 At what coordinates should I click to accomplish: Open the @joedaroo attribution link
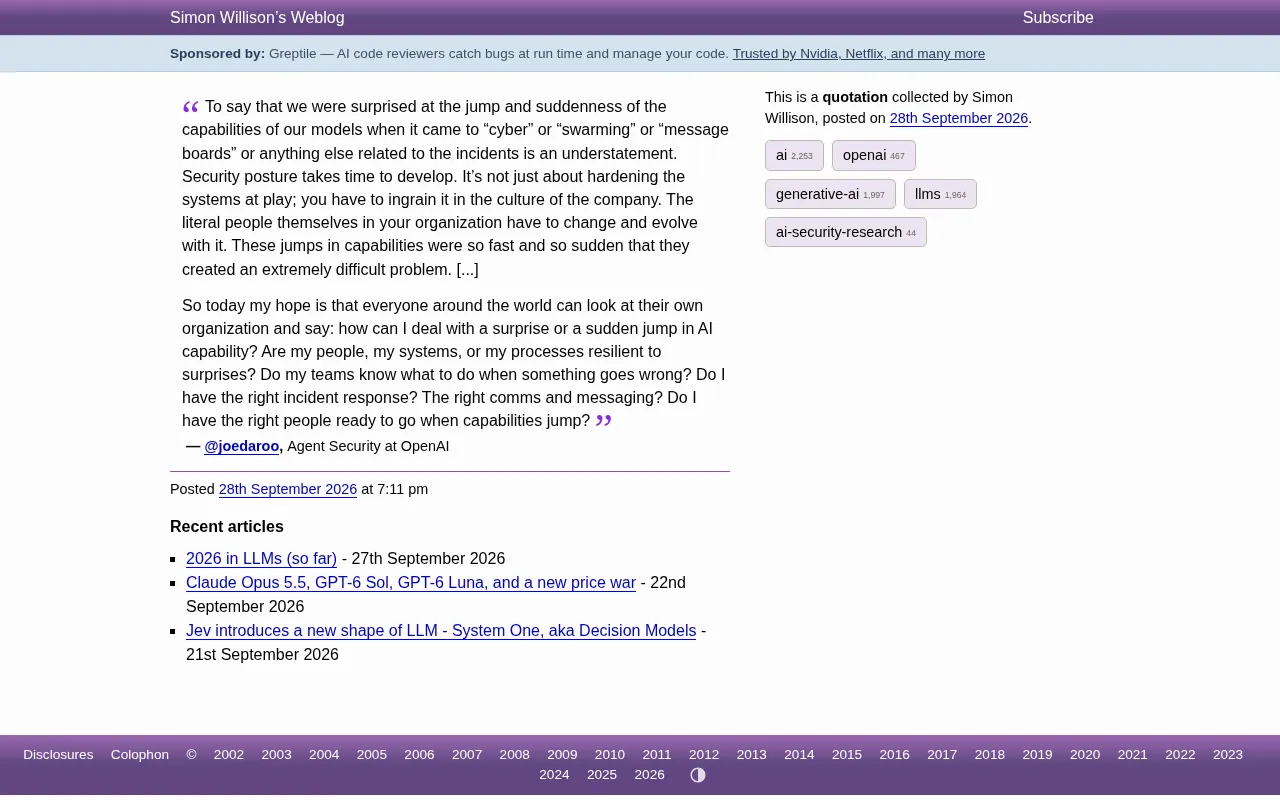(242, 446)
